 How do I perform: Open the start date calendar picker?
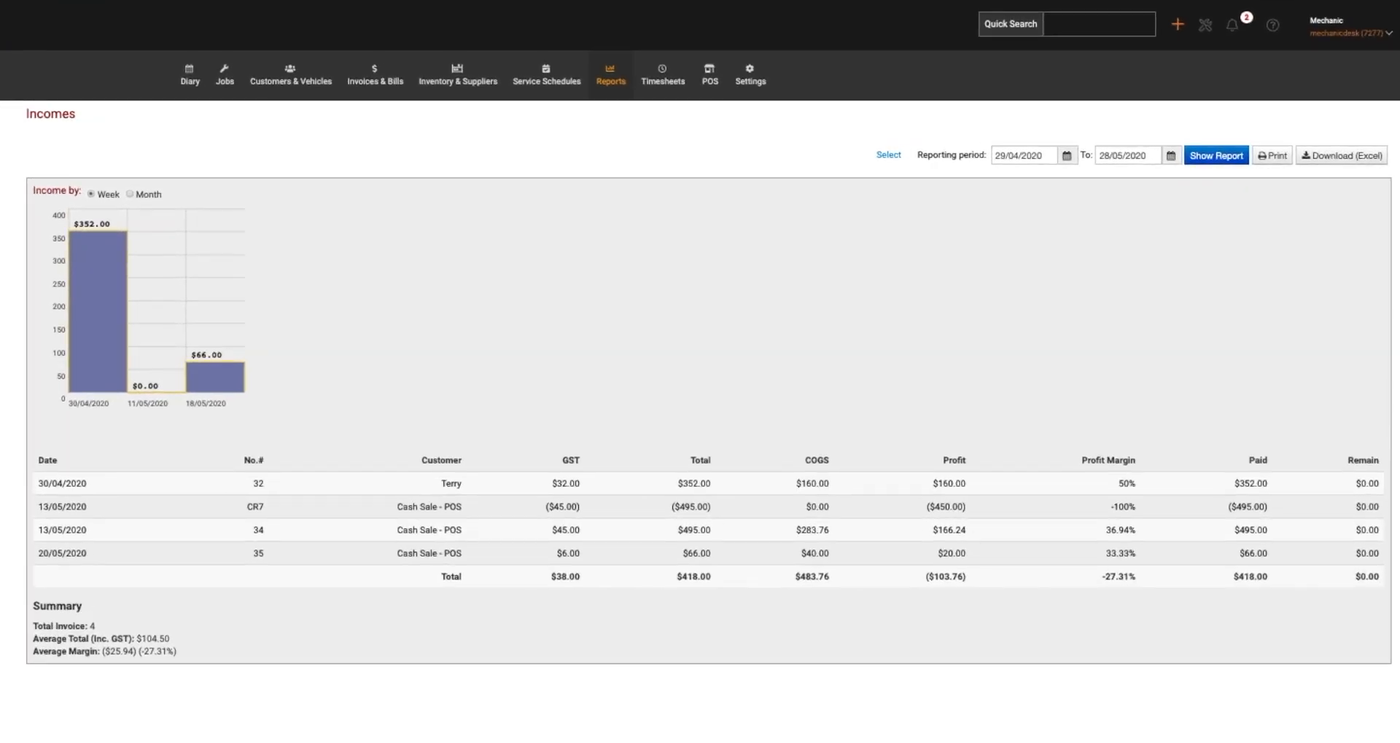coord(1067,156)
